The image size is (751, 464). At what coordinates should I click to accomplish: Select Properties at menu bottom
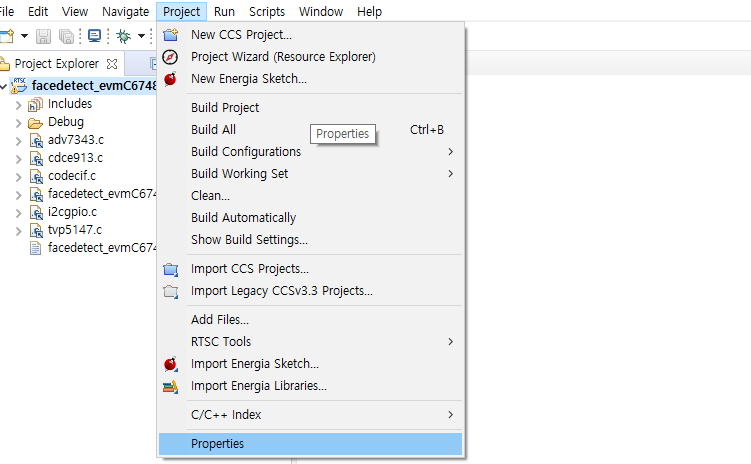point(310,444)
